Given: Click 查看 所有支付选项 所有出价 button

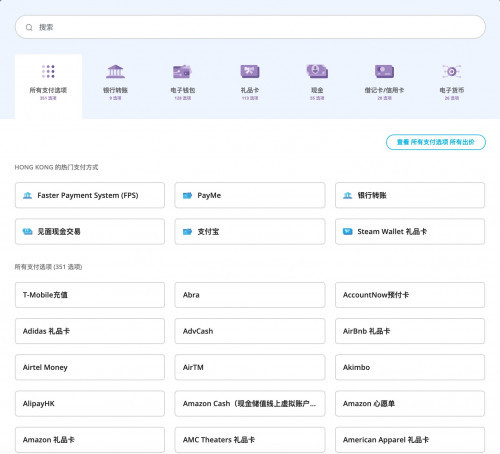Looking at the screenshot, I should [436, 142].
